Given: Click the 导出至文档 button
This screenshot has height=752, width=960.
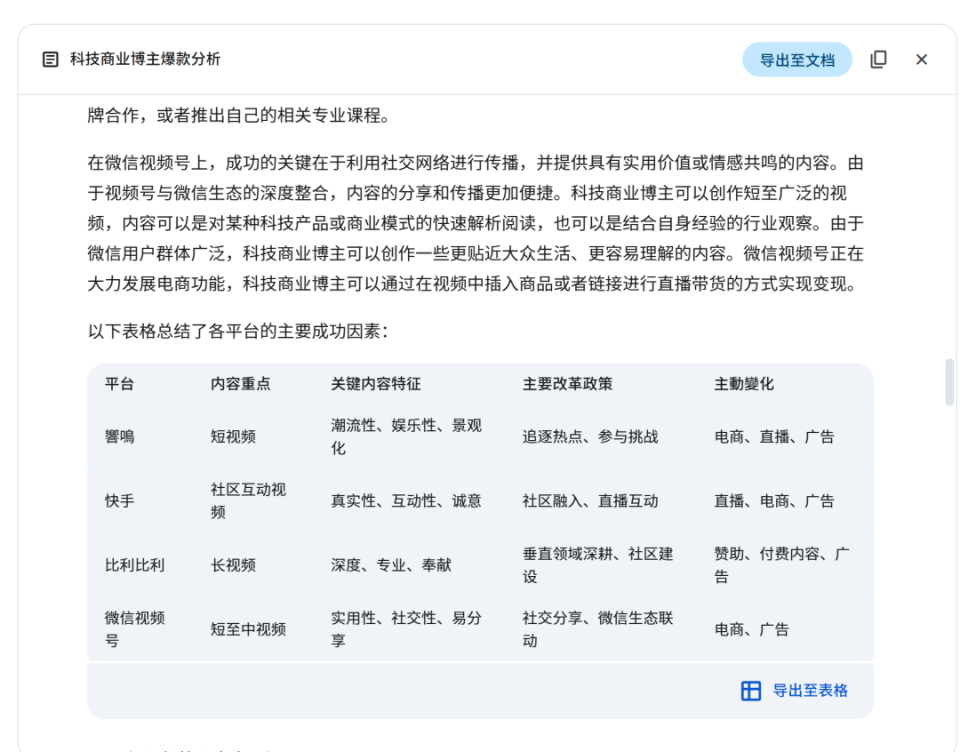Looking at the screenshot, I should pyautogui.click(x=797, y=60).
